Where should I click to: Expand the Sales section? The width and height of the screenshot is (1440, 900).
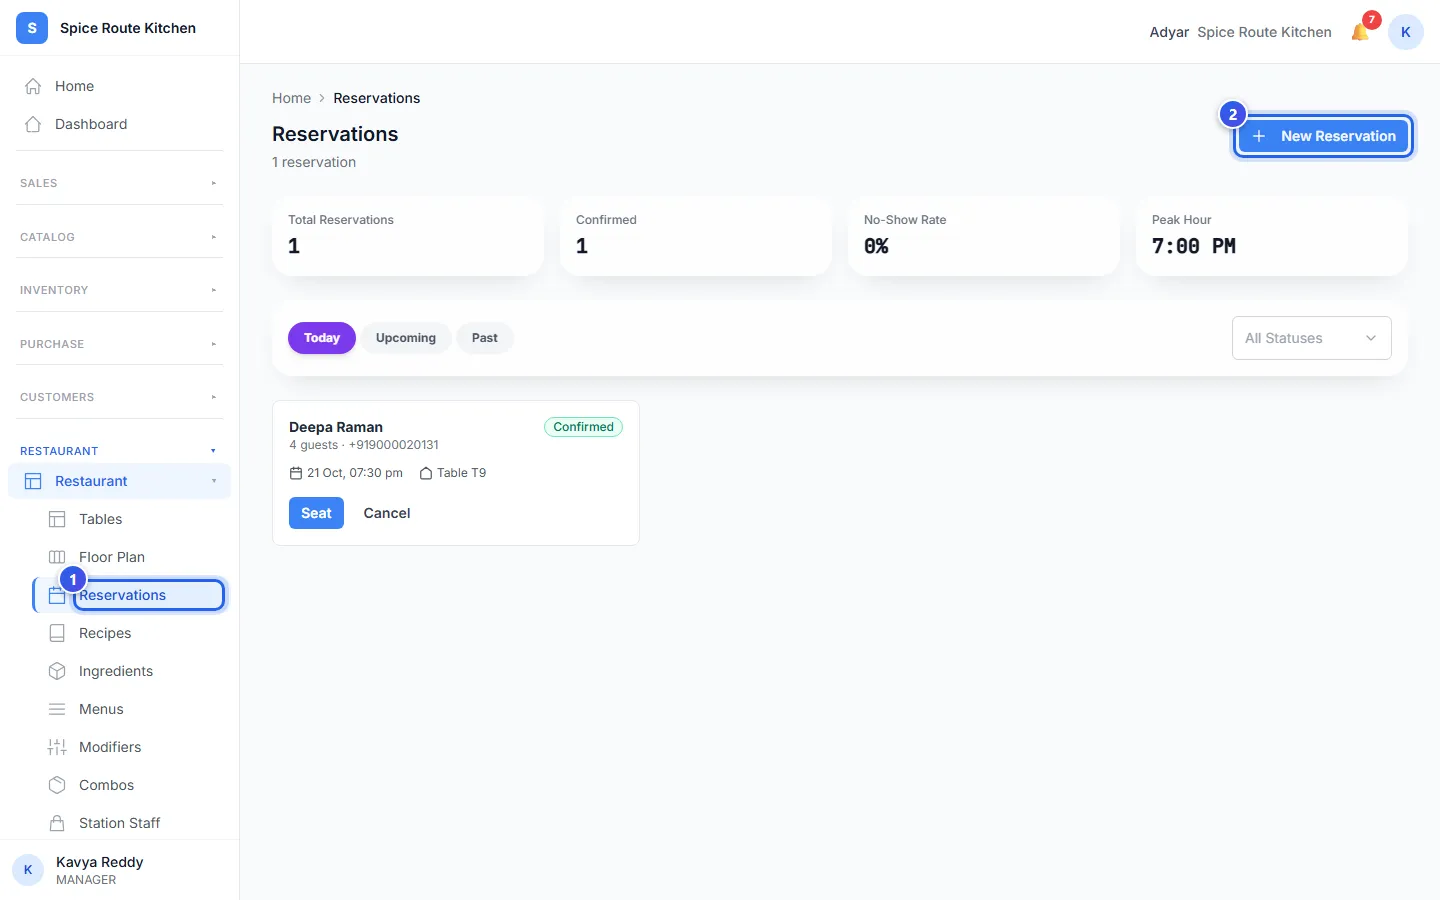point(120,183)
